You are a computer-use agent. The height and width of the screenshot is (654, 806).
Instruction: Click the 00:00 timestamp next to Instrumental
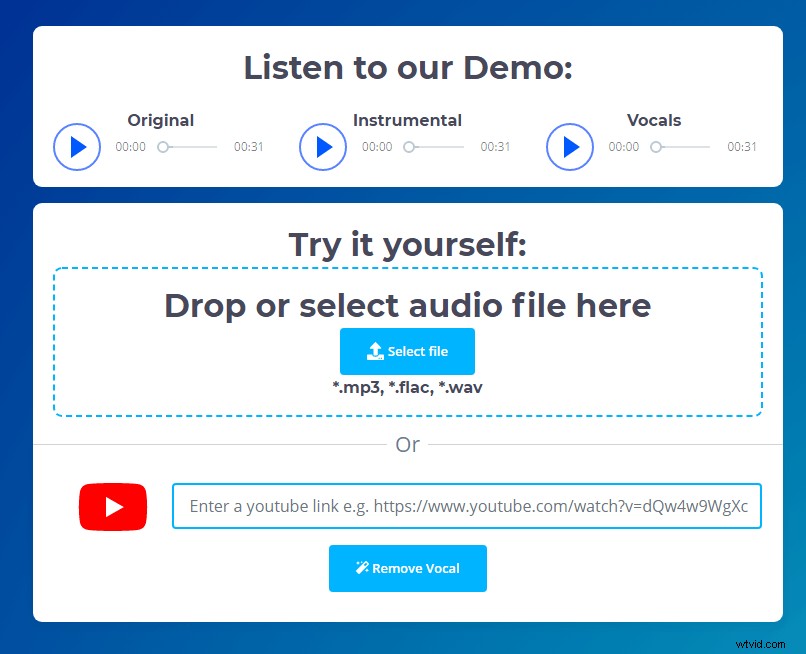point(377,147)
